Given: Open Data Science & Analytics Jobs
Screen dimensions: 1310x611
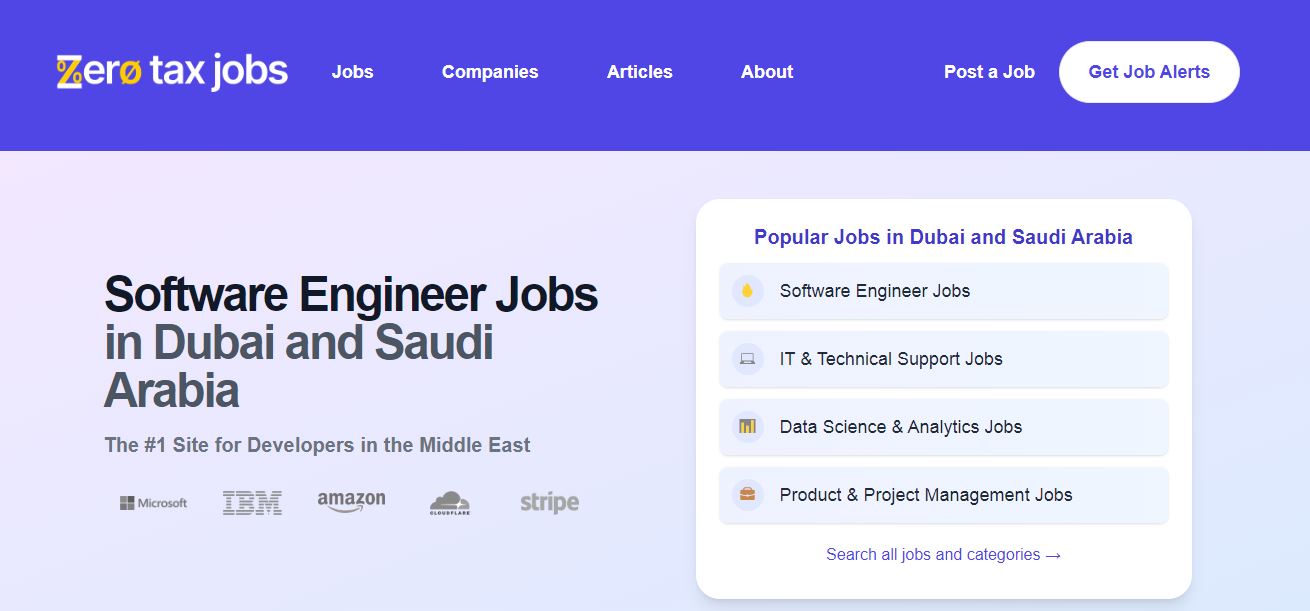Looking at the screenshot, I should pos(944,427).
